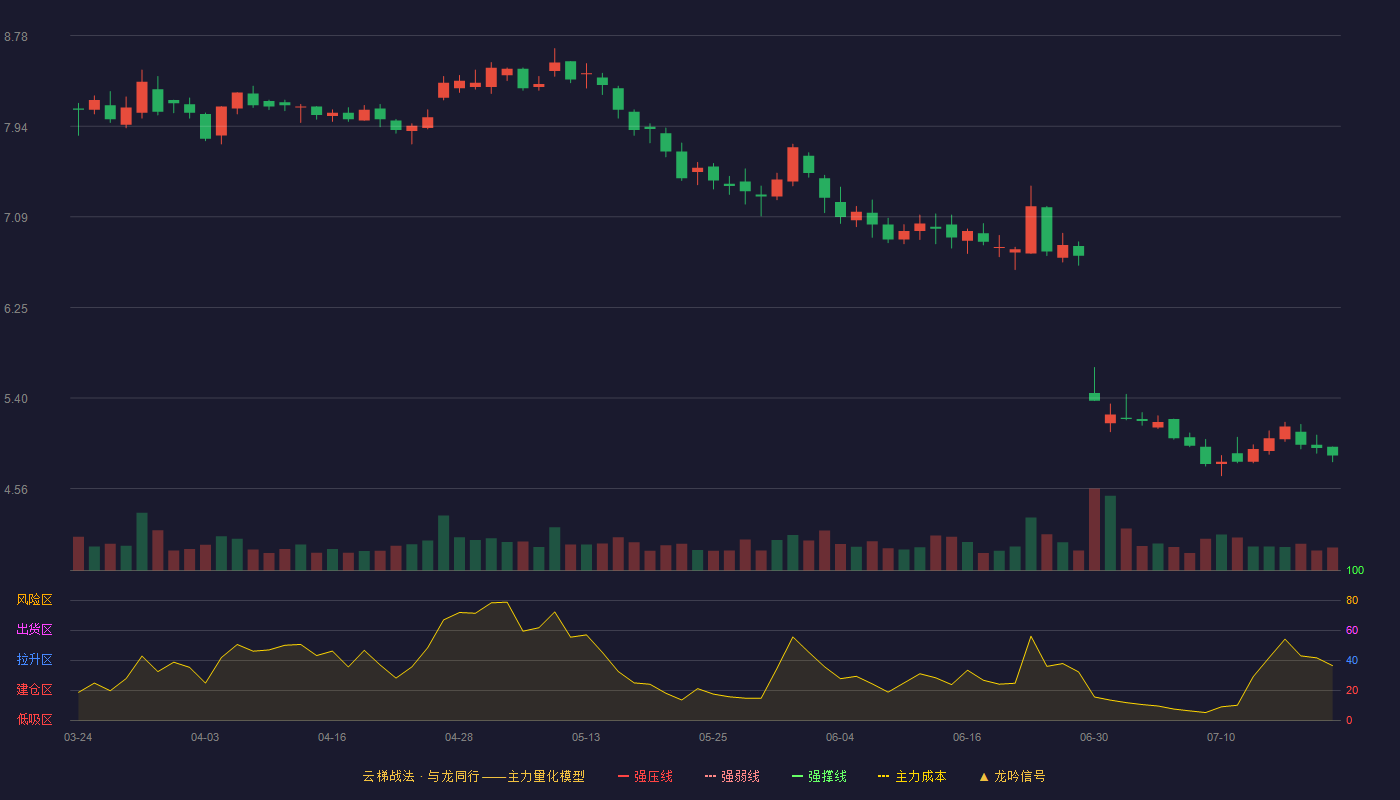1400x800 pixels.
Task: Click the 8.78 price axis label
Action: pos(16,37)
